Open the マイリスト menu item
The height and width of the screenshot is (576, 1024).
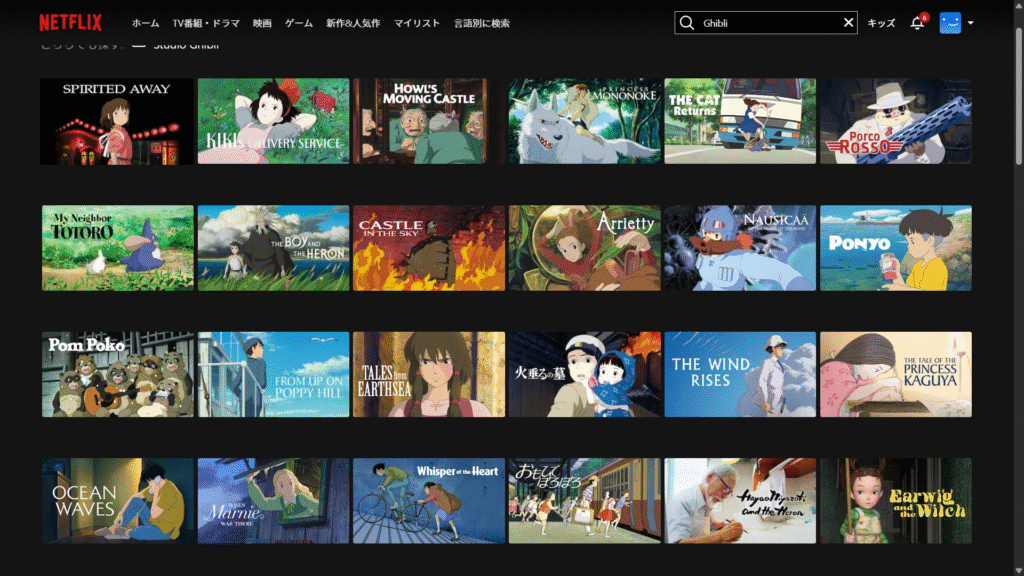click(417, 23)
